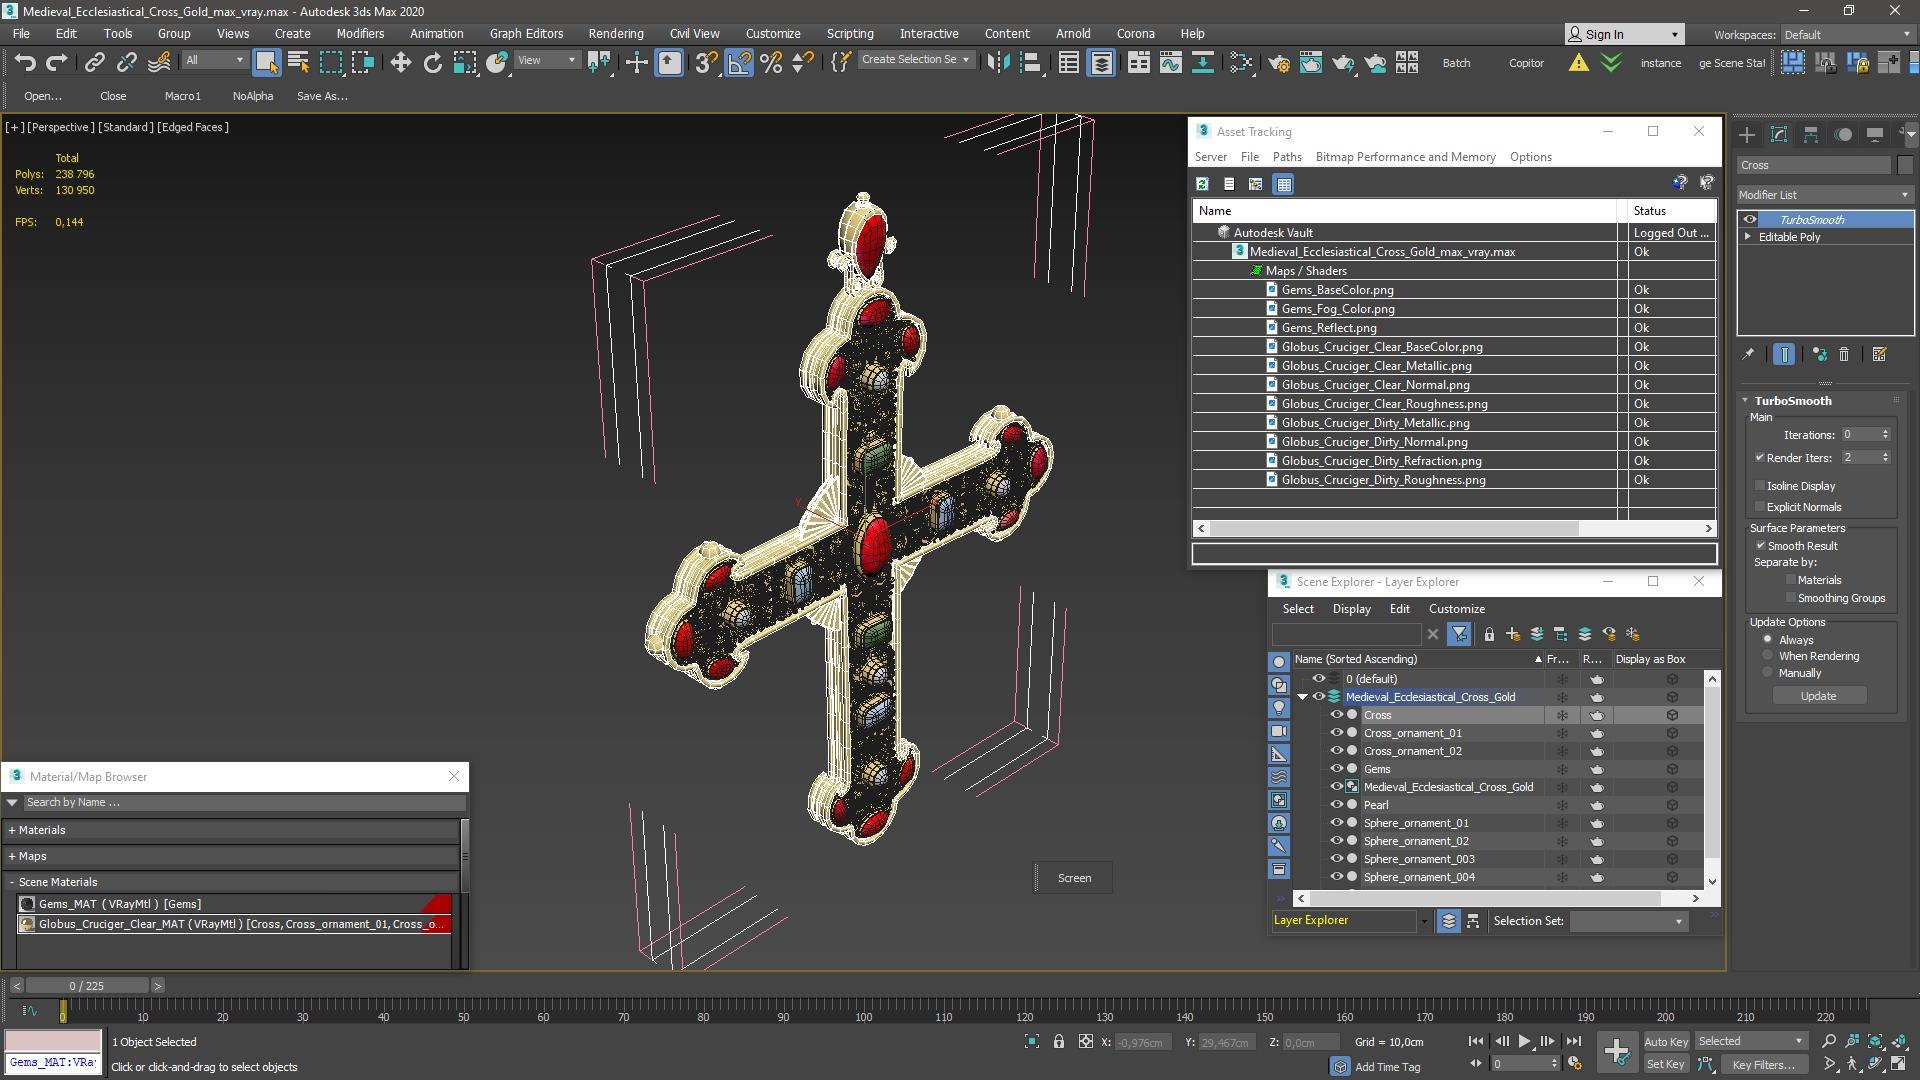The width and height of the screenshot is (1920, 1080).
Task: Toggle 3D Snaps icon
Action: click(705, 62)
